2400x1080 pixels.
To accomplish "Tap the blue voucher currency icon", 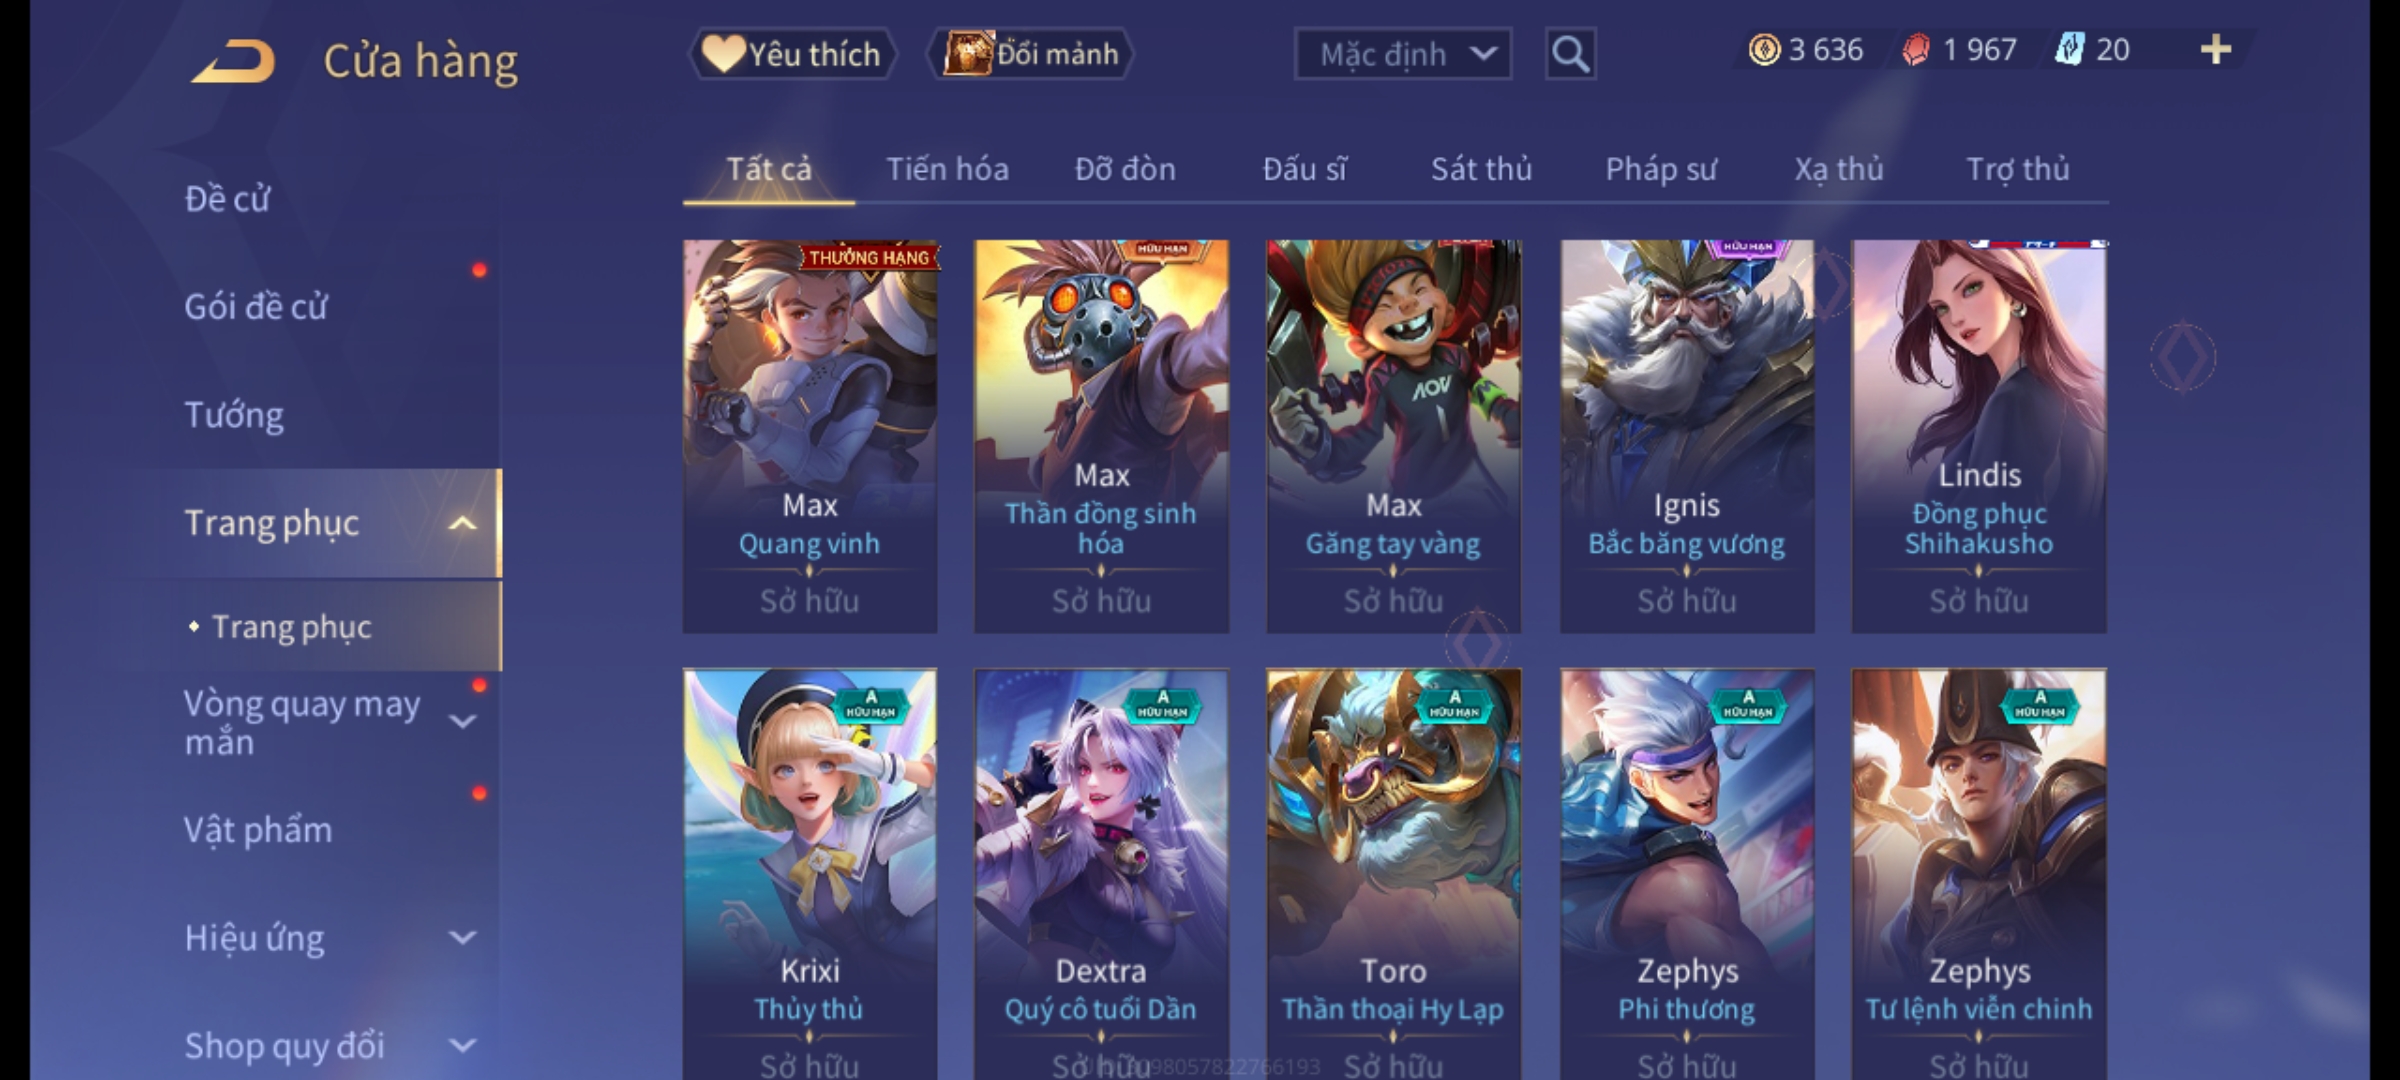I will coord(2068,49).
